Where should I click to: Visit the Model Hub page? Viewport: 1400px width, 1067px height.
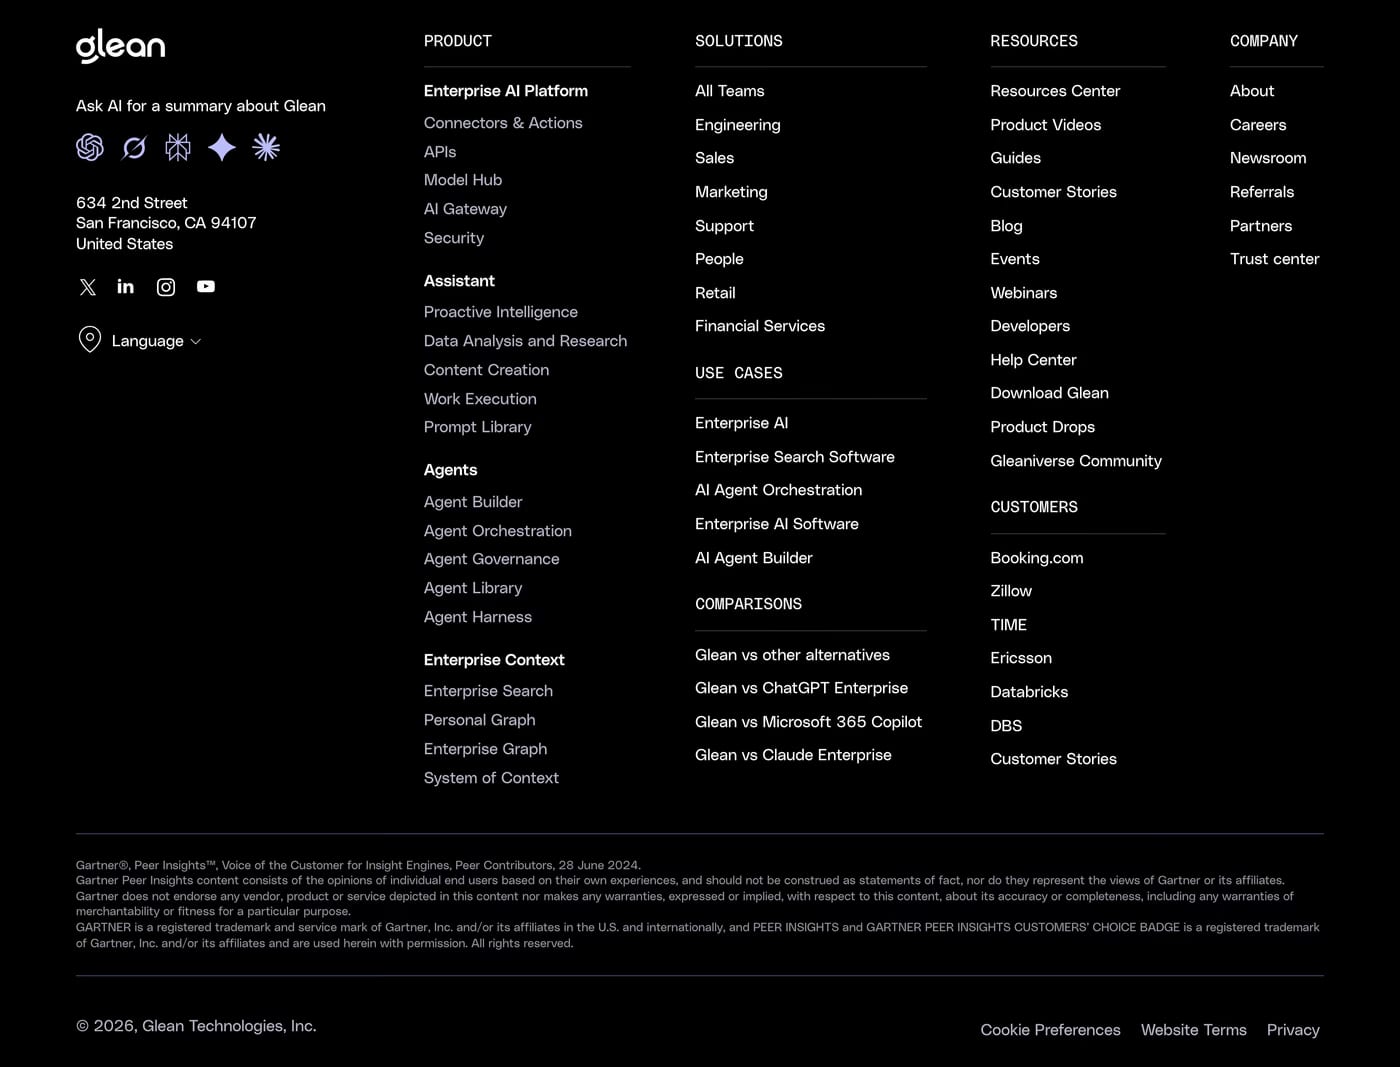pos(463,180)
